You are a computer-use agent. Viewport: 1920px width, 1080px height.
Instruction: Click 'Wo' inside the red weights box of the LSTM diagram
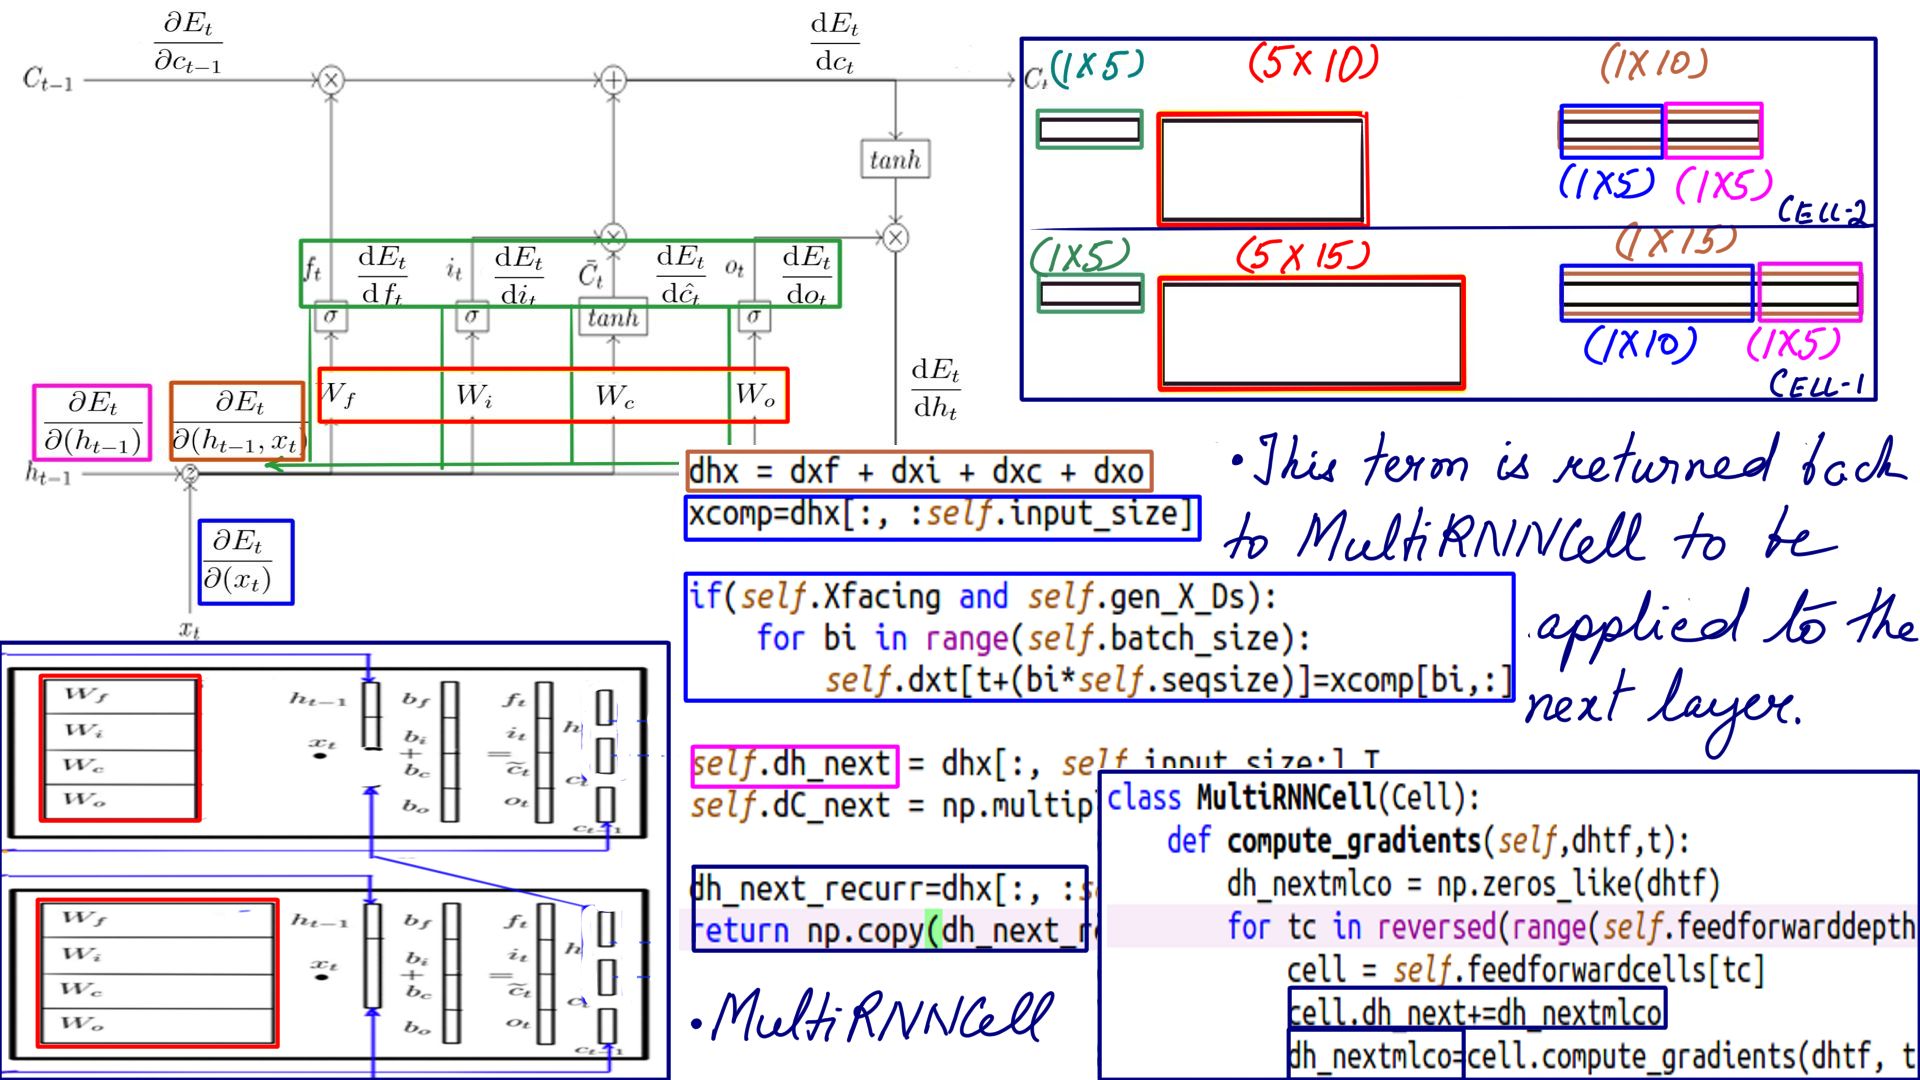coord(755,394)
